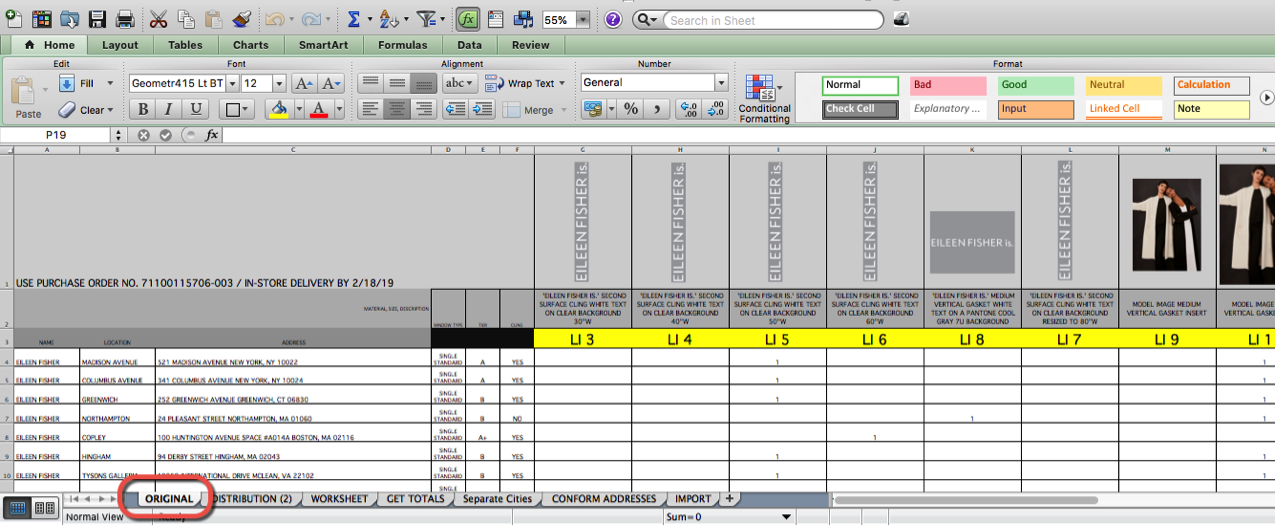Open the Data ribbon tab
This screenshot has width=1275, height=526.
tap(470, 45)
